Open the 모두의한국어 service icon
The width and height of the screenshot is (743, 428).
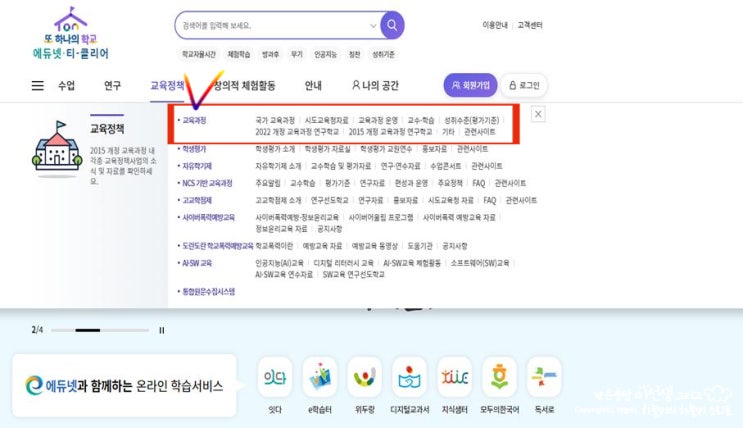click(x=499, y=377)
